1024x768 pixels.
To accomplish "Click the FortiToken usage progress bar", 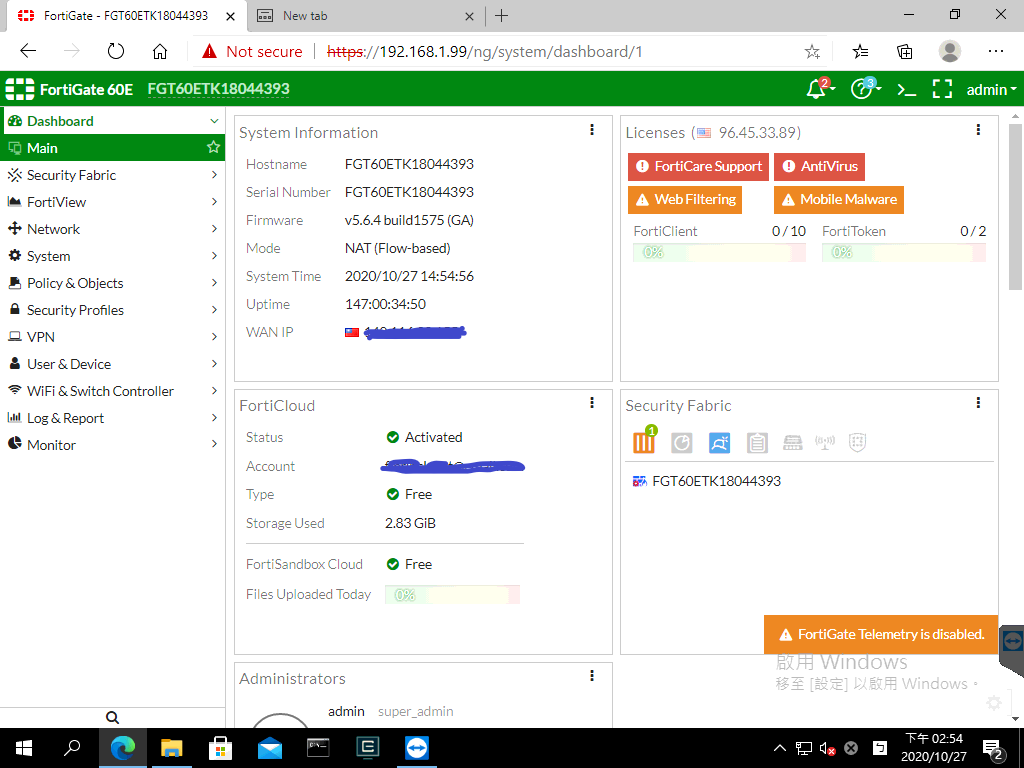I will 904,252.
